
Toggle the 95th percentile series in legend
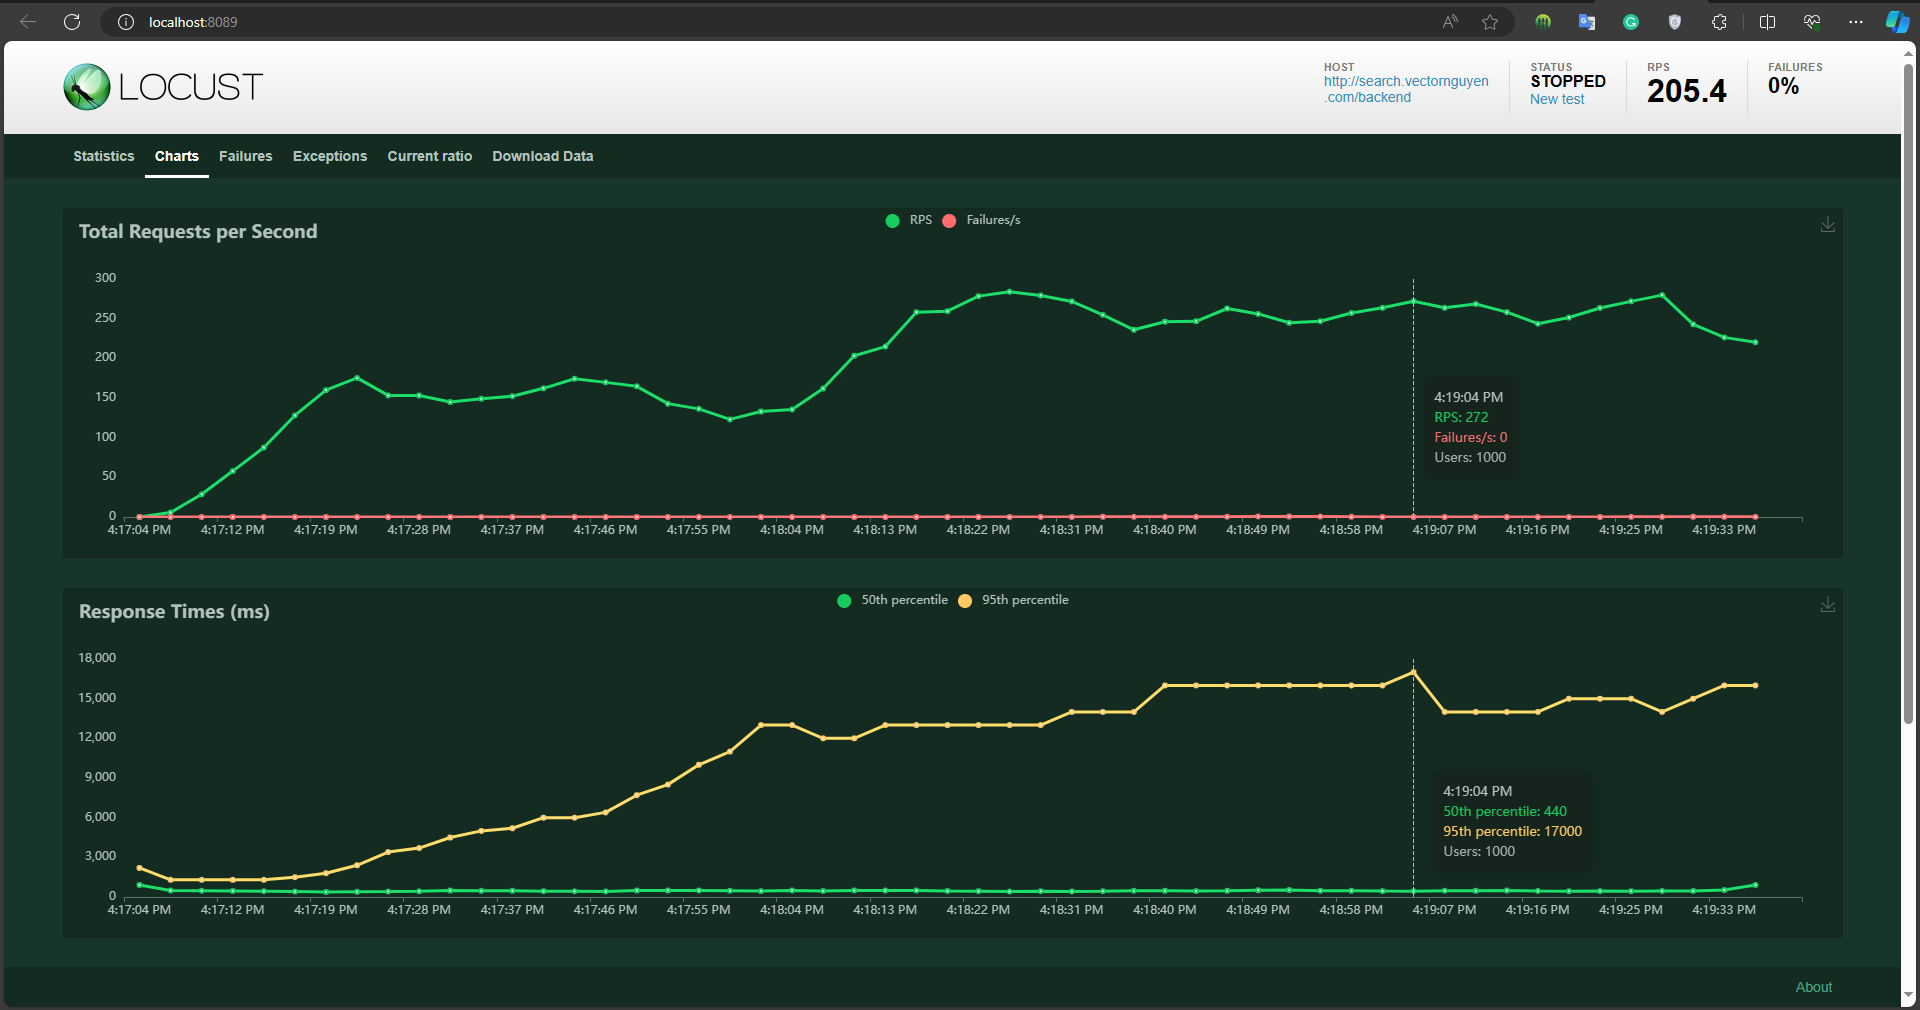[x=1014, y=600]
